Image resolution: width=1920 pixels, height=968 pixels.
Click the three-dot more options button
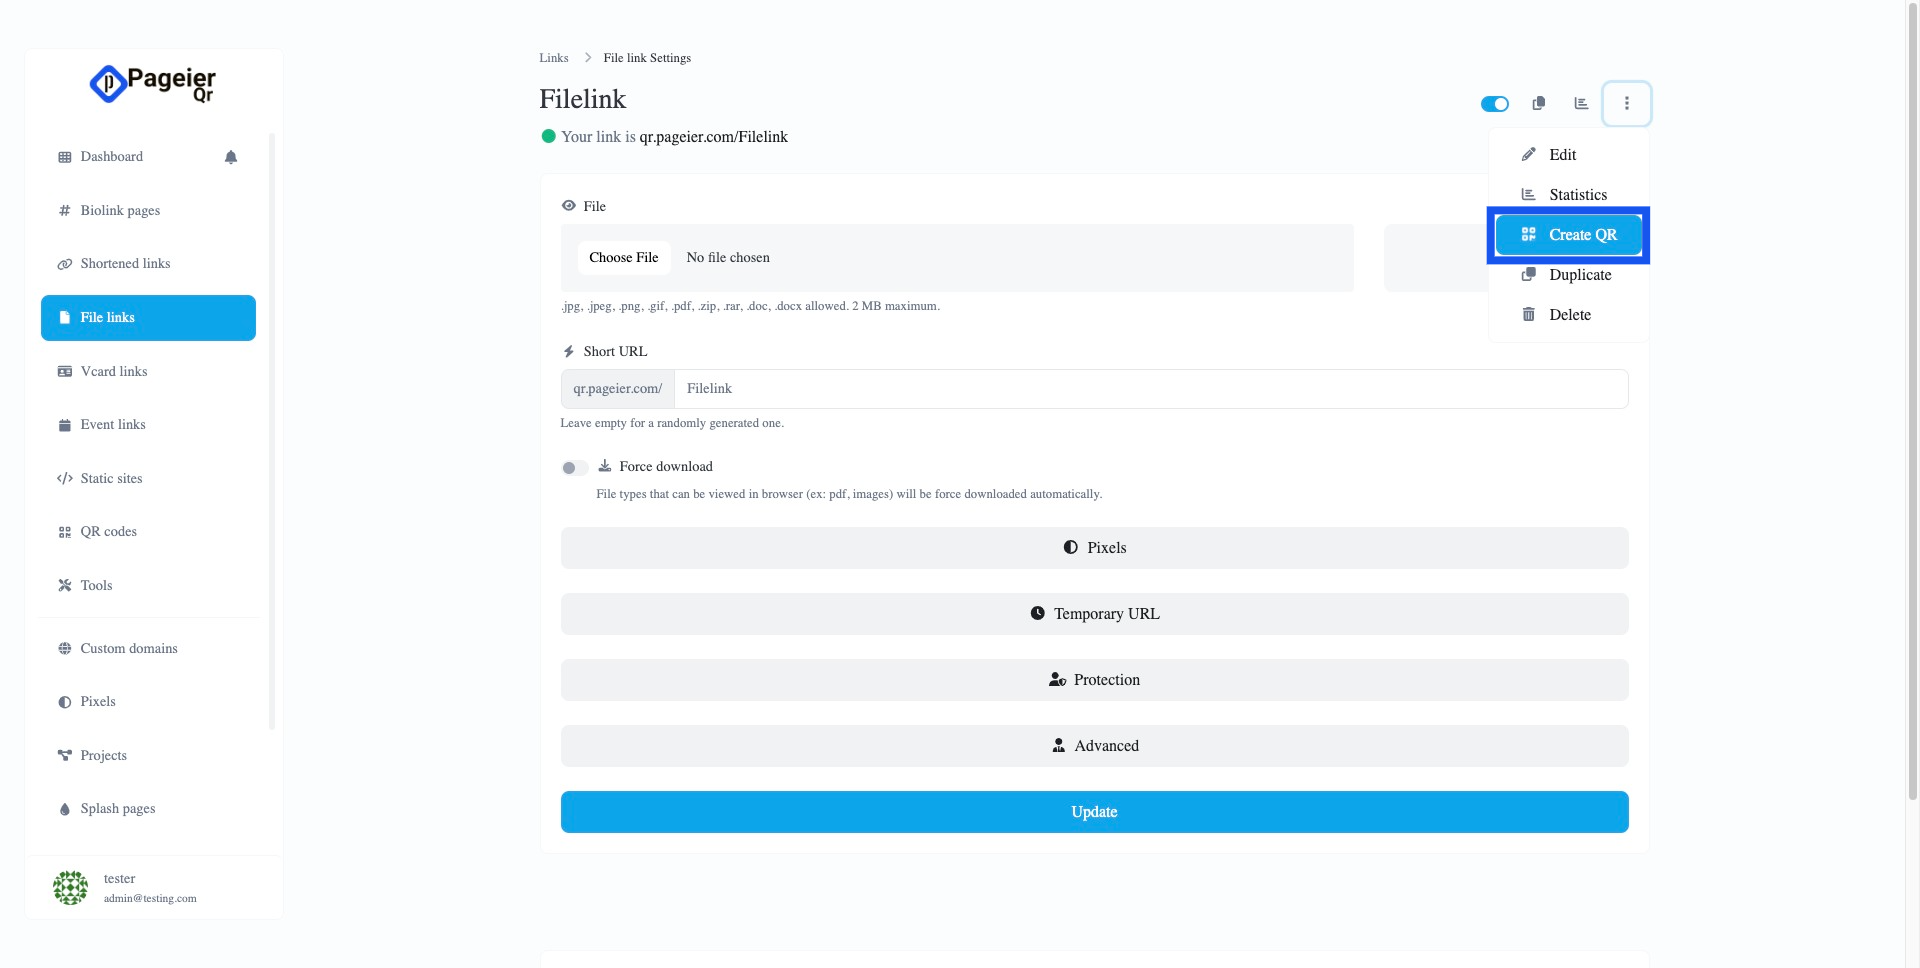pos(1626,103)
